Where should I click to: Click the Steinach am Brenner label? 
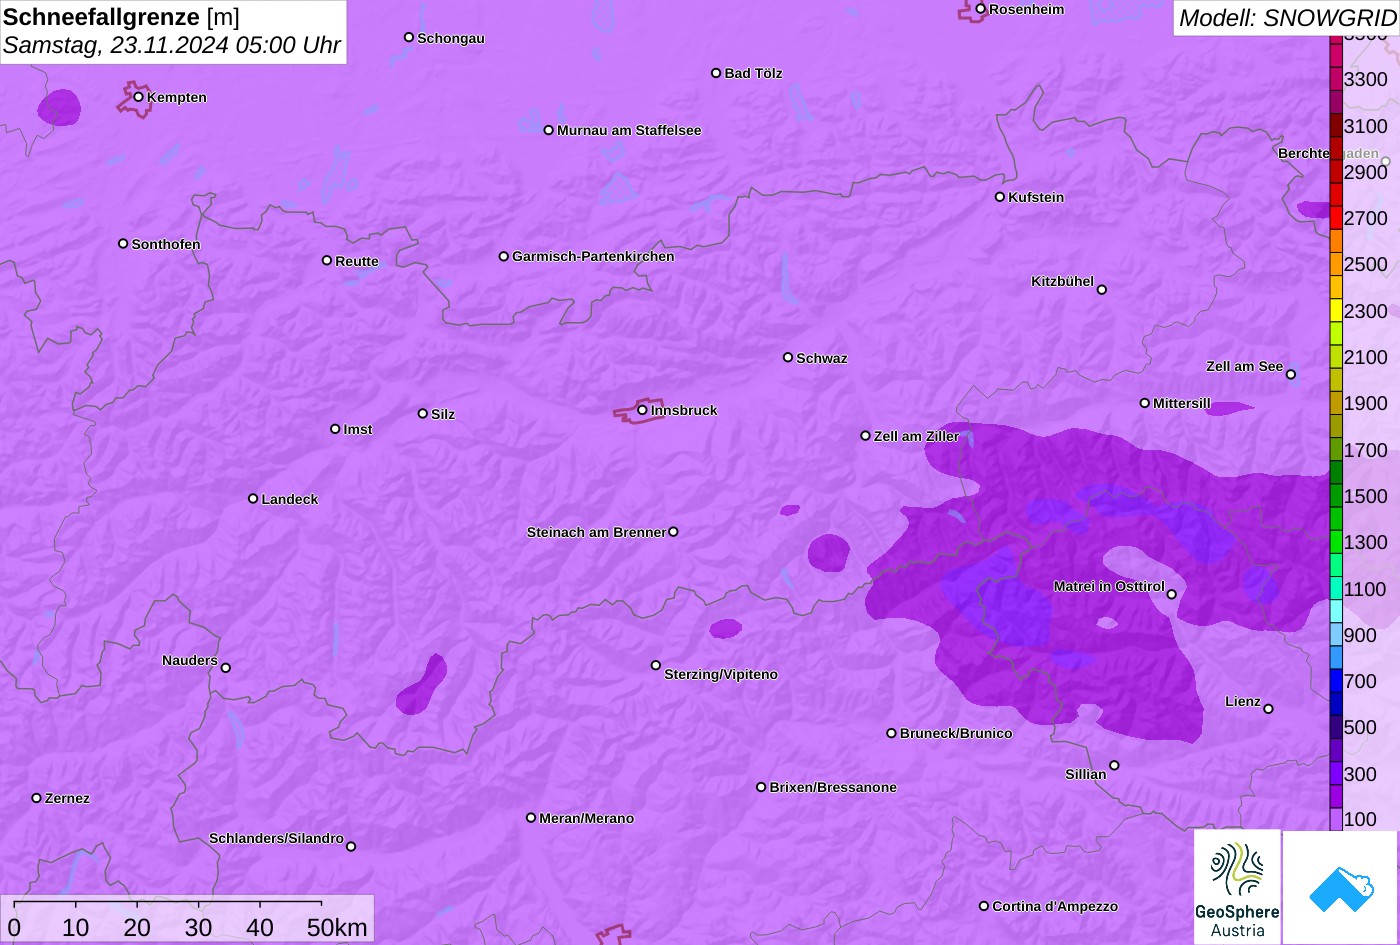tap(596, 532)
